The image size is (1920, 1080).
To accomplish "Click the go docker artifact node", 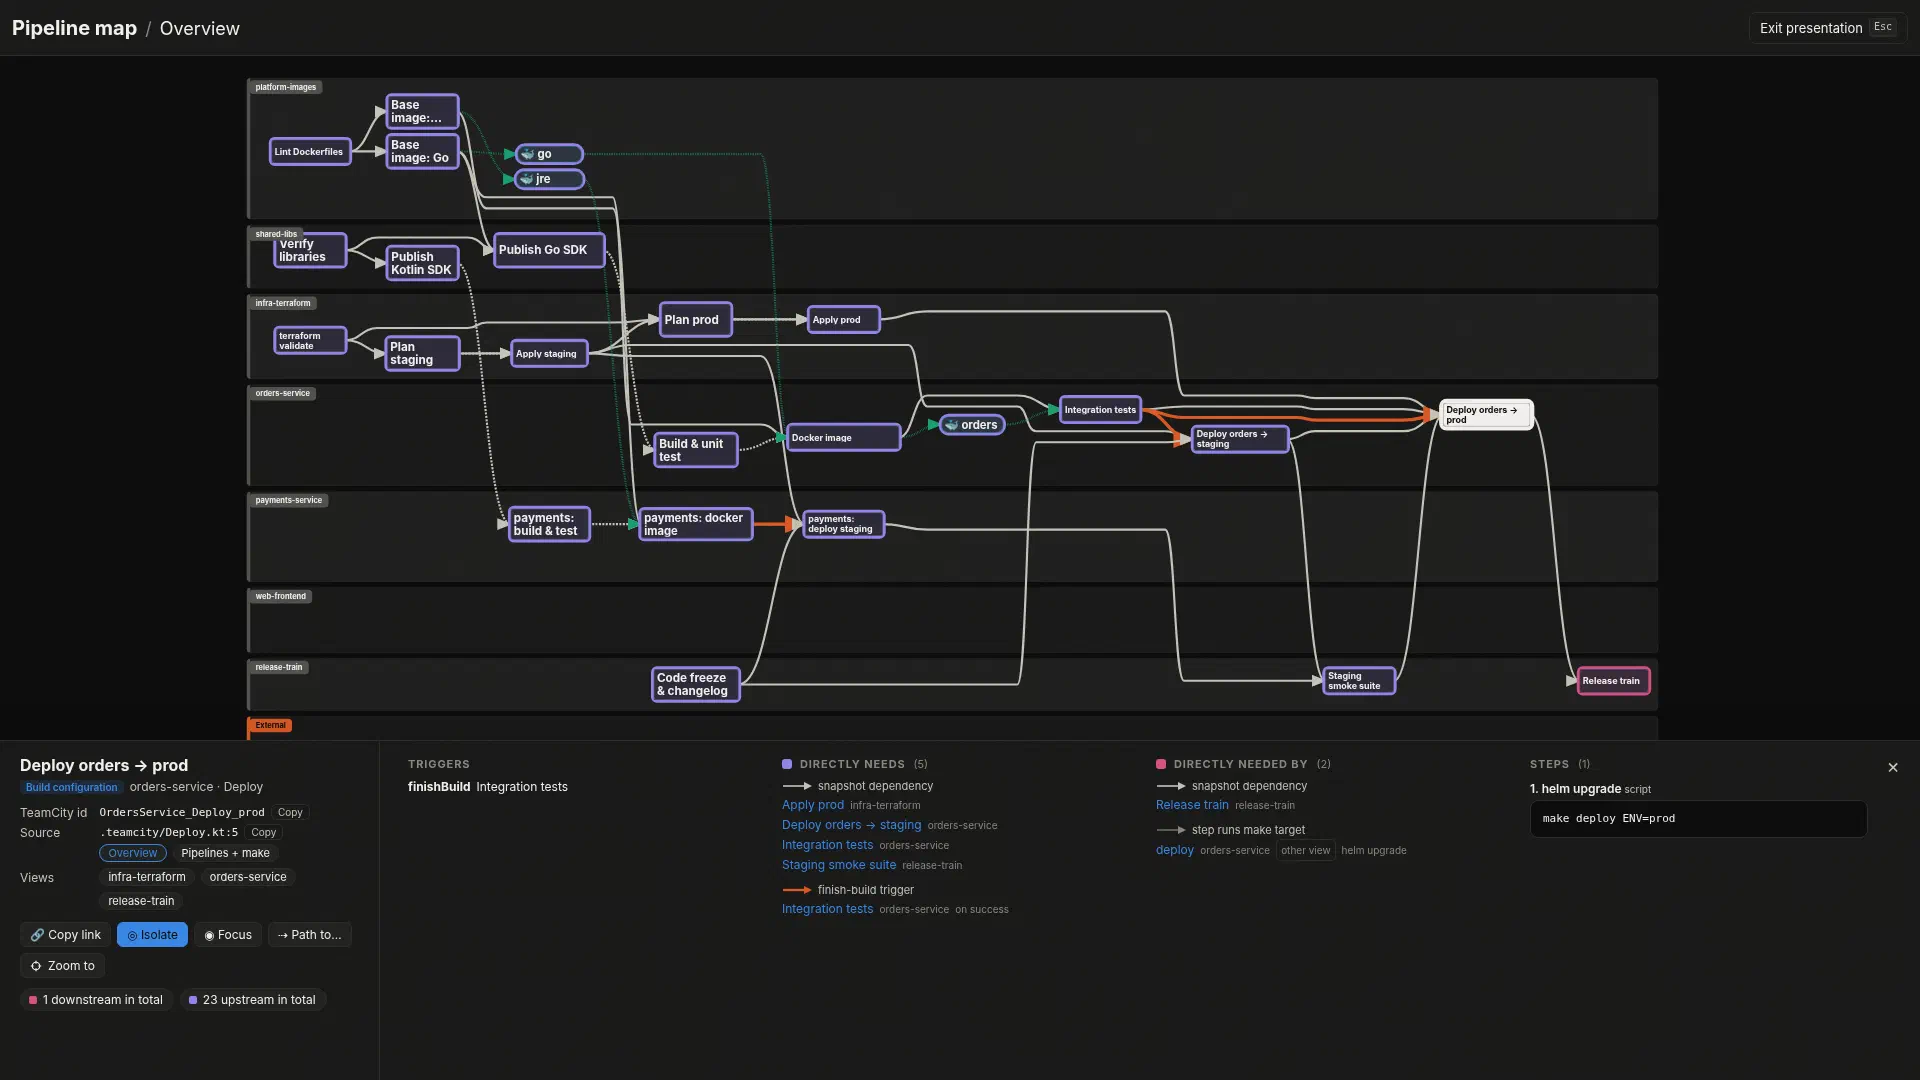I will [x=549, y=154].
